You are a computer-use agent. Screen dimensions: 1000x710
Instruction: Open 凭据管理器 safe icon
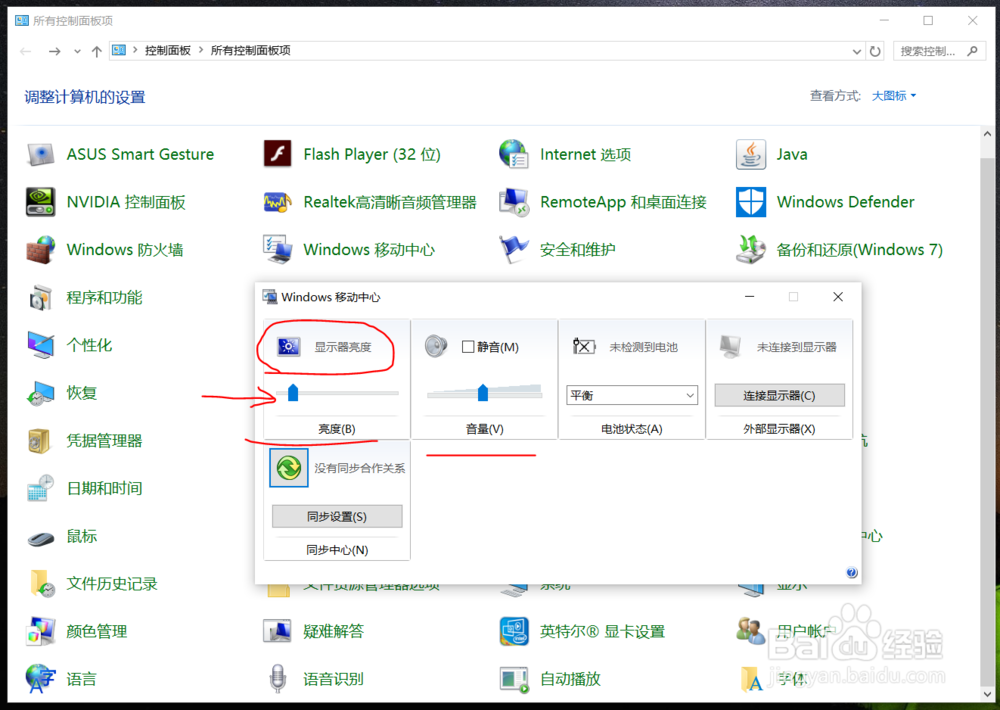coord(41,441)
